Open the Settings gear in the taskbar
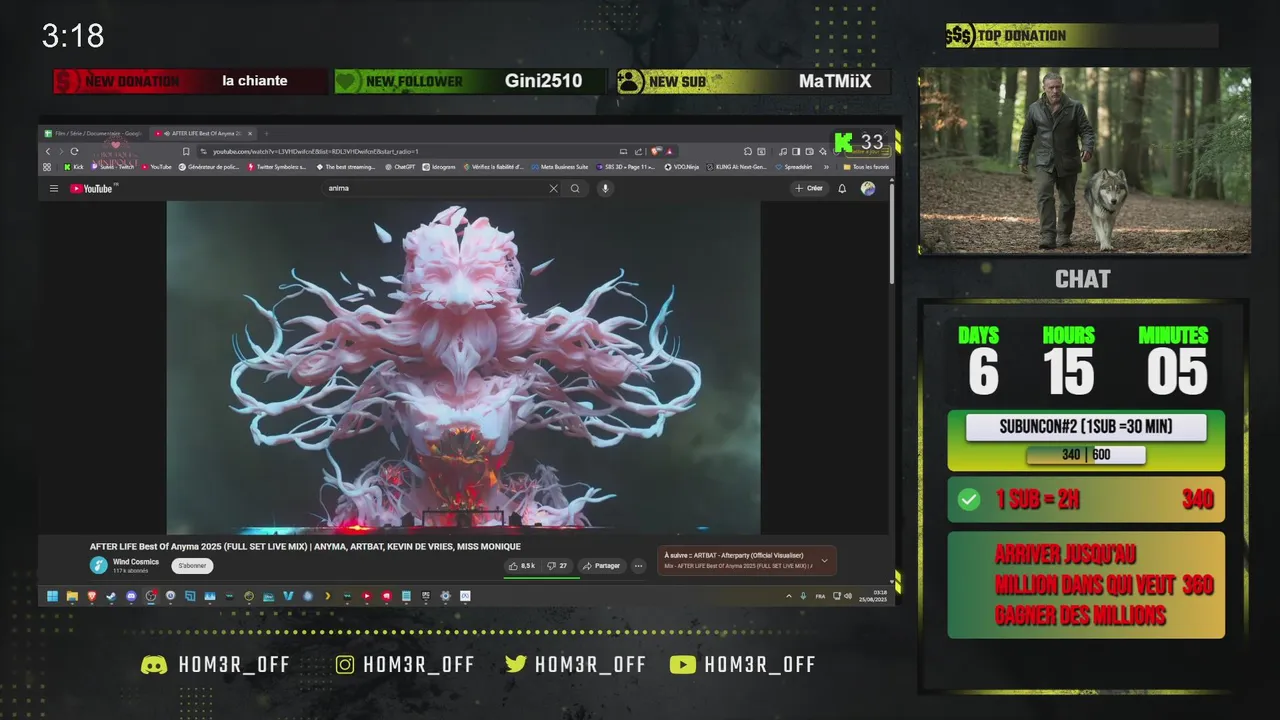 point(446,596)
